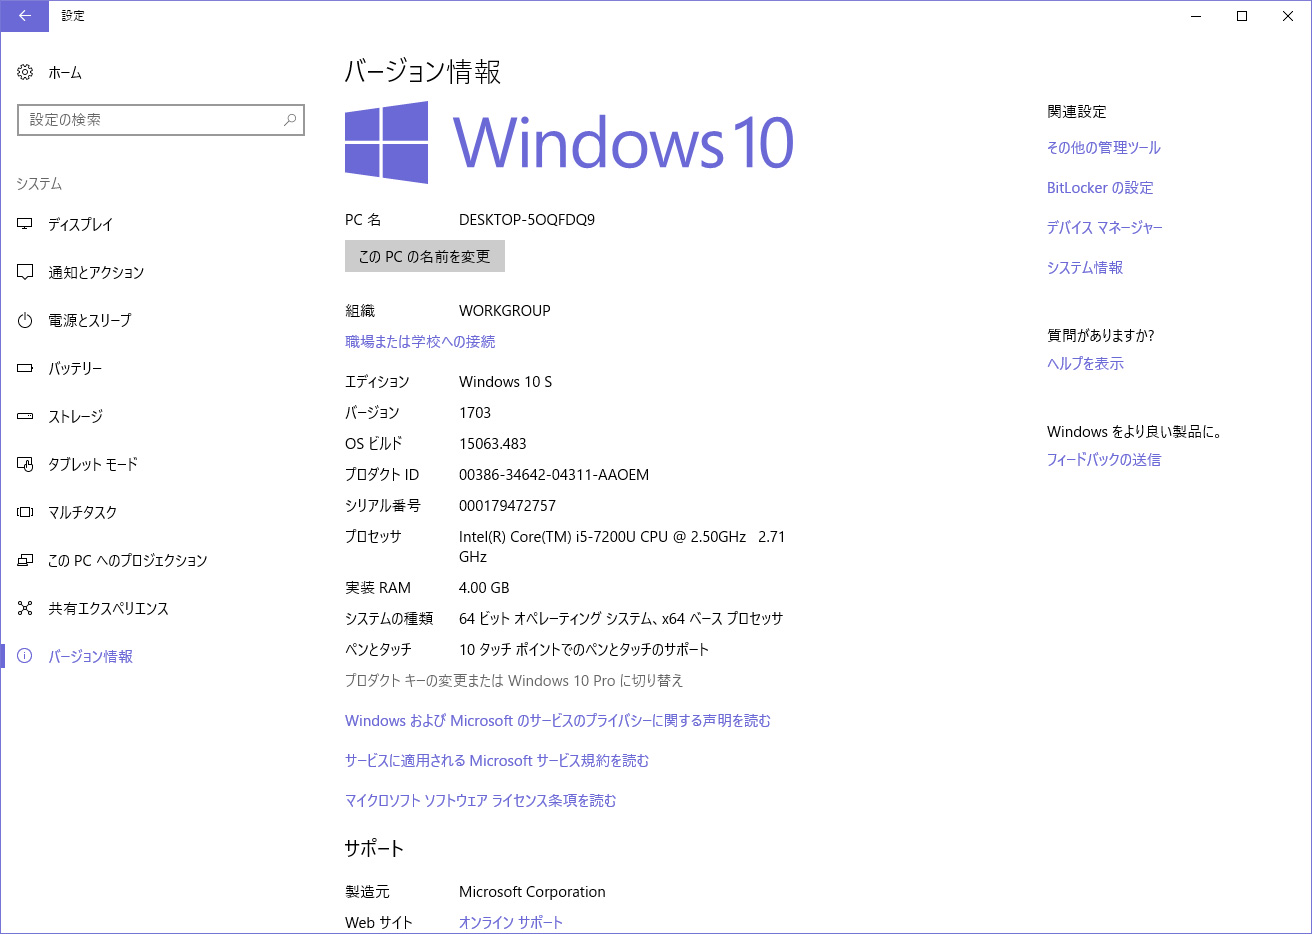
Task: Focus the 設定の検索 search box
Action: click(x=161, y=120)
